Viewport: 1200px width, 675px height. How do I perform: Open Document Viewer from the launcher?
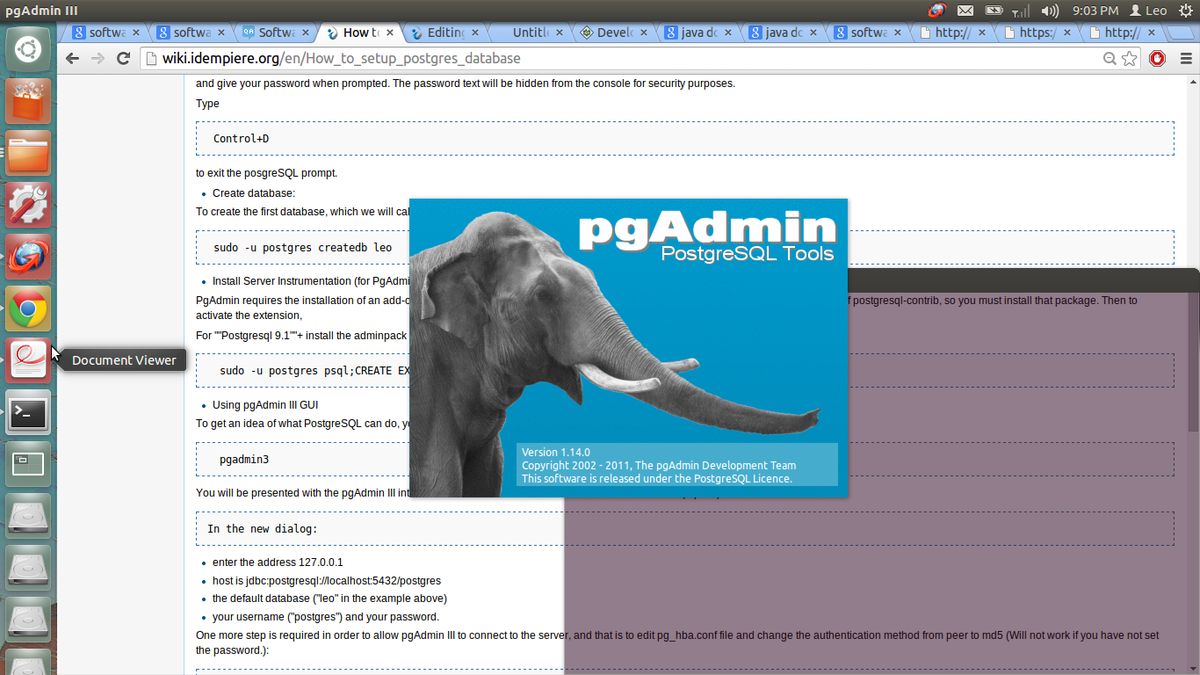pyautogui.click(x=28, y=360)
